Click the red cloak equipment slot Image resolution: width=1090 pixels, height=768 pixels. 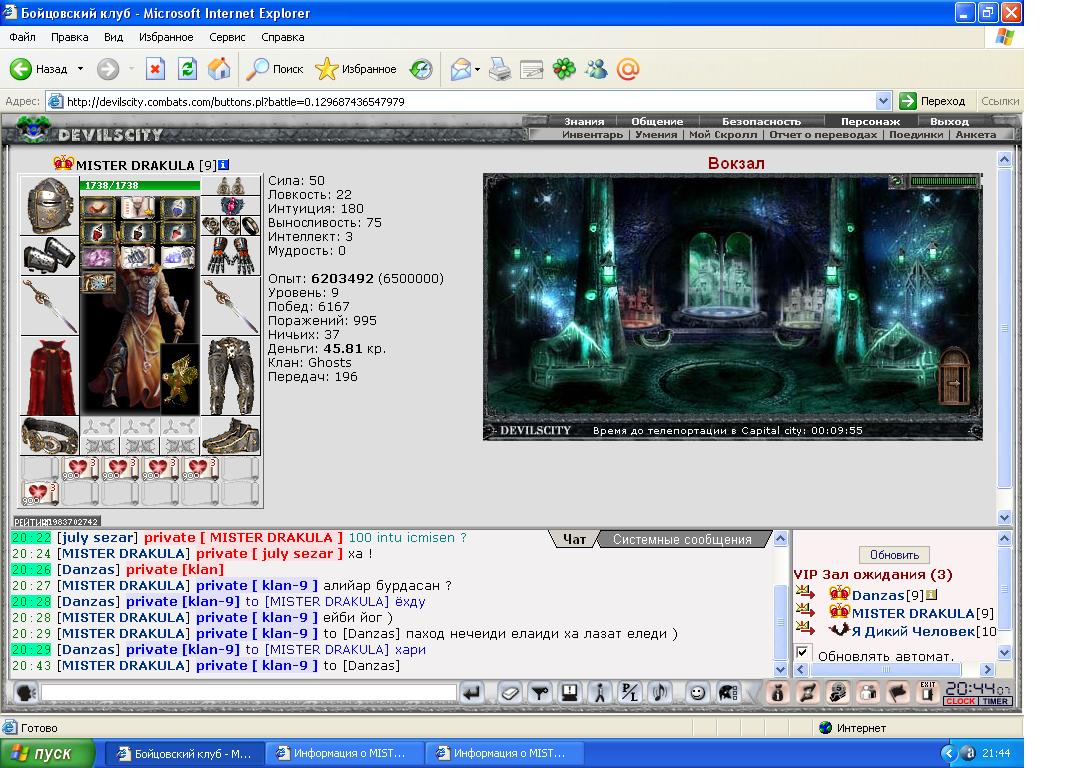coord(49,376)
